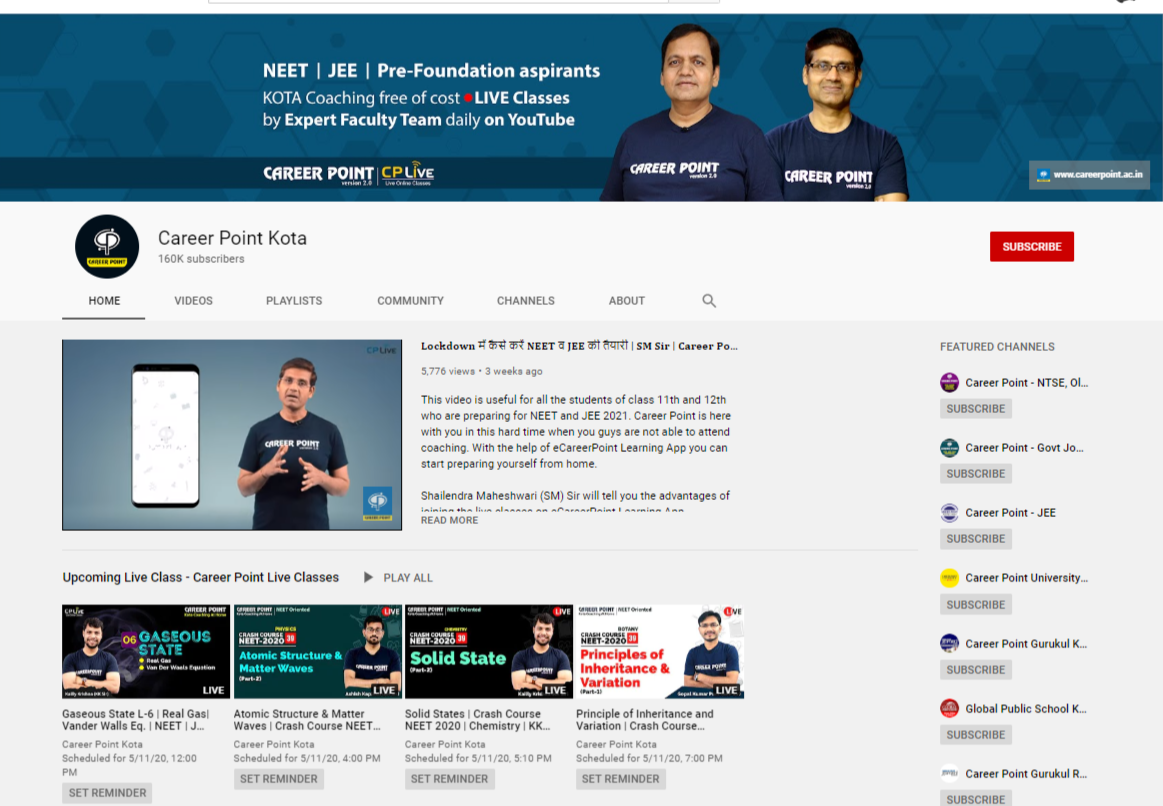The height and width of the screenshot is (806, 1163).
Task: Click Atomic Structure & Matter Waves title
Action: coord(307,720)
